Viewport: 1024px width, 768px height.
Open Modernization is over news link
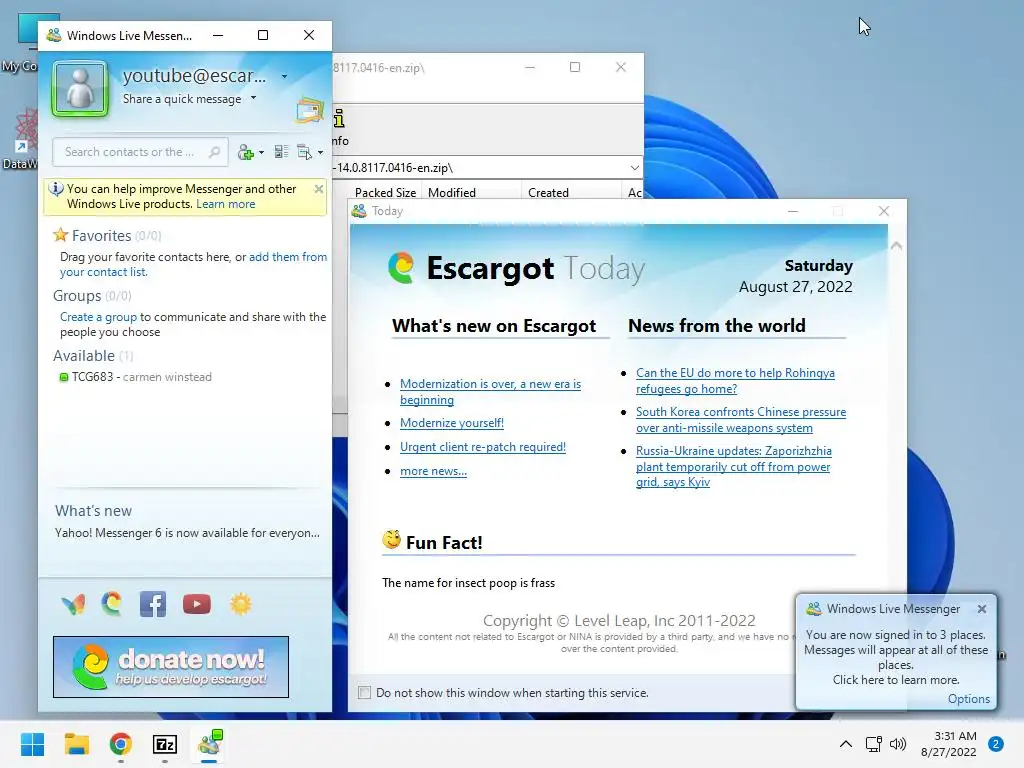click(490, 392)
